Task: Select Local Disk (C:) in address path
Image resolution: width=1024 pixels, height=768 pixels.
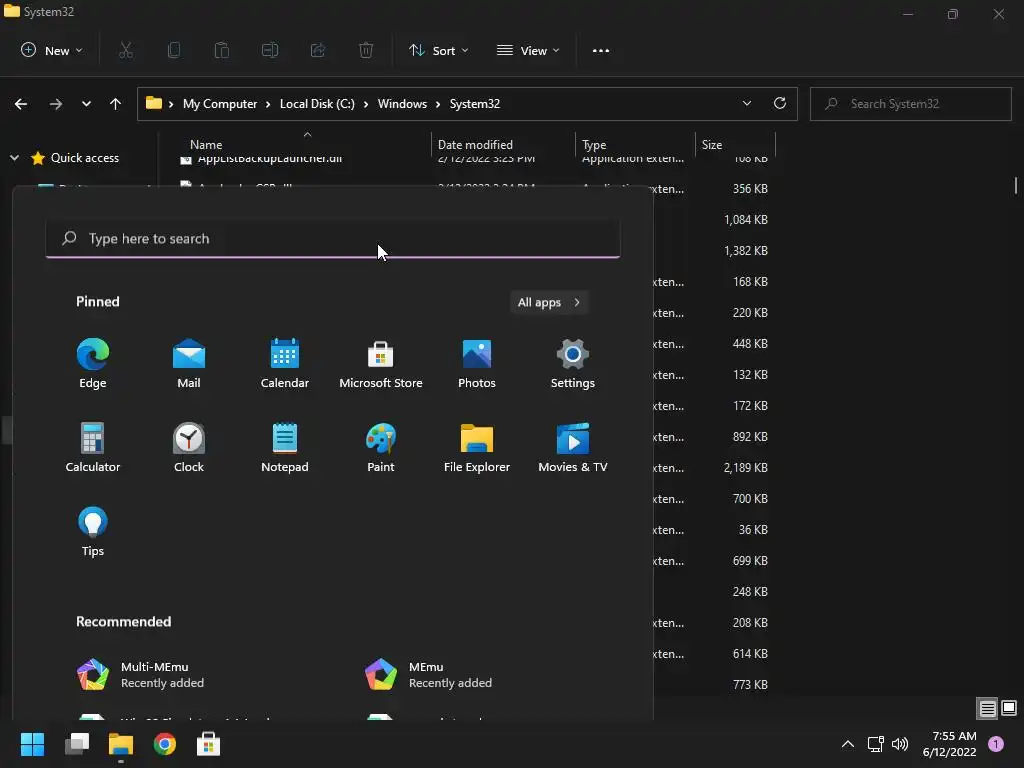Action: click(317, 104)
